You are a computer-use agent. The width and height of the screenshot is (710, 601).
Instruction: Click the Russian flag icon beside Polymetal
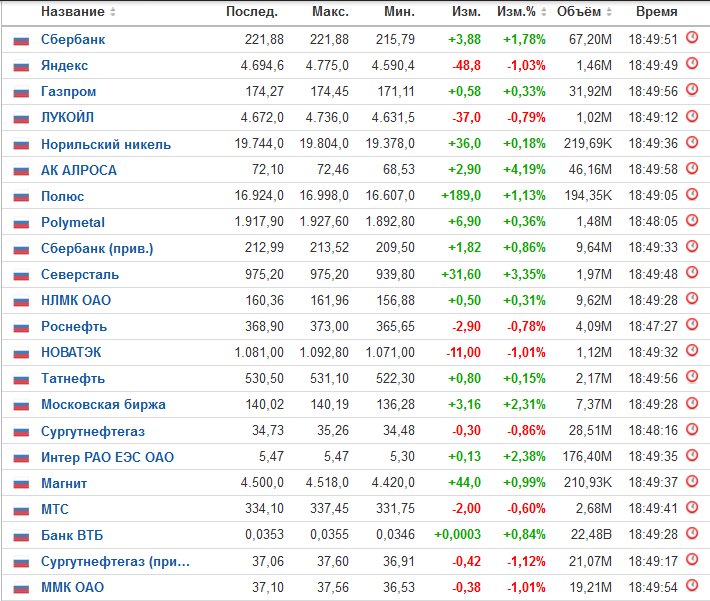pos(21,223)
